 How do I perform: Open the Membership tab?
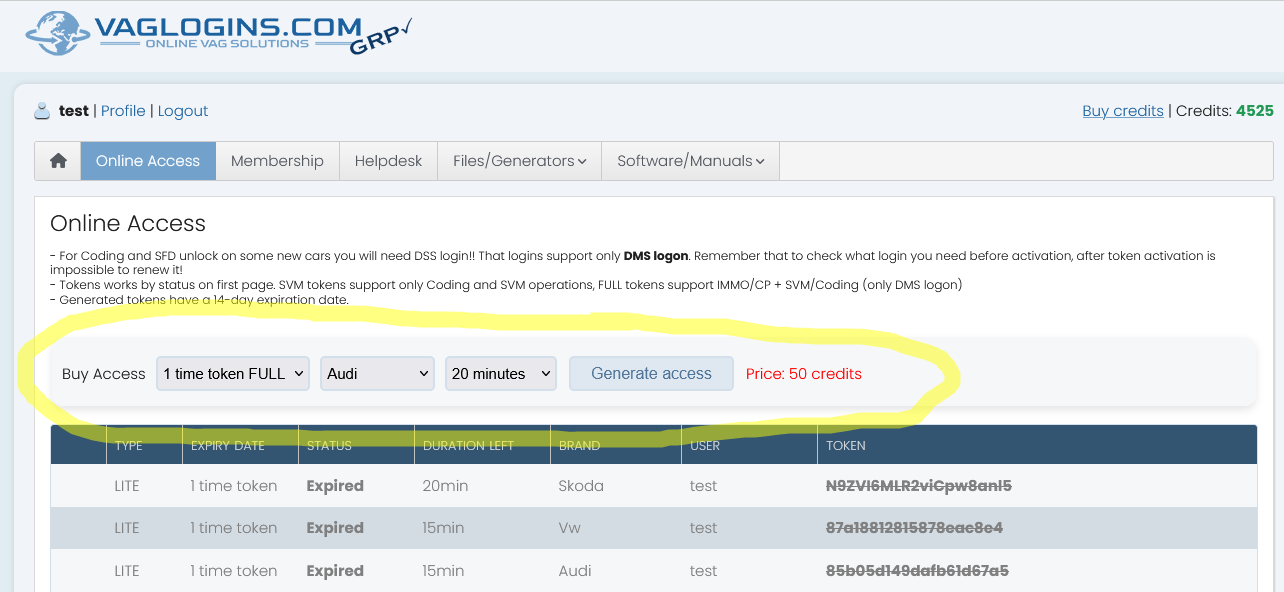tap(277, 161)
